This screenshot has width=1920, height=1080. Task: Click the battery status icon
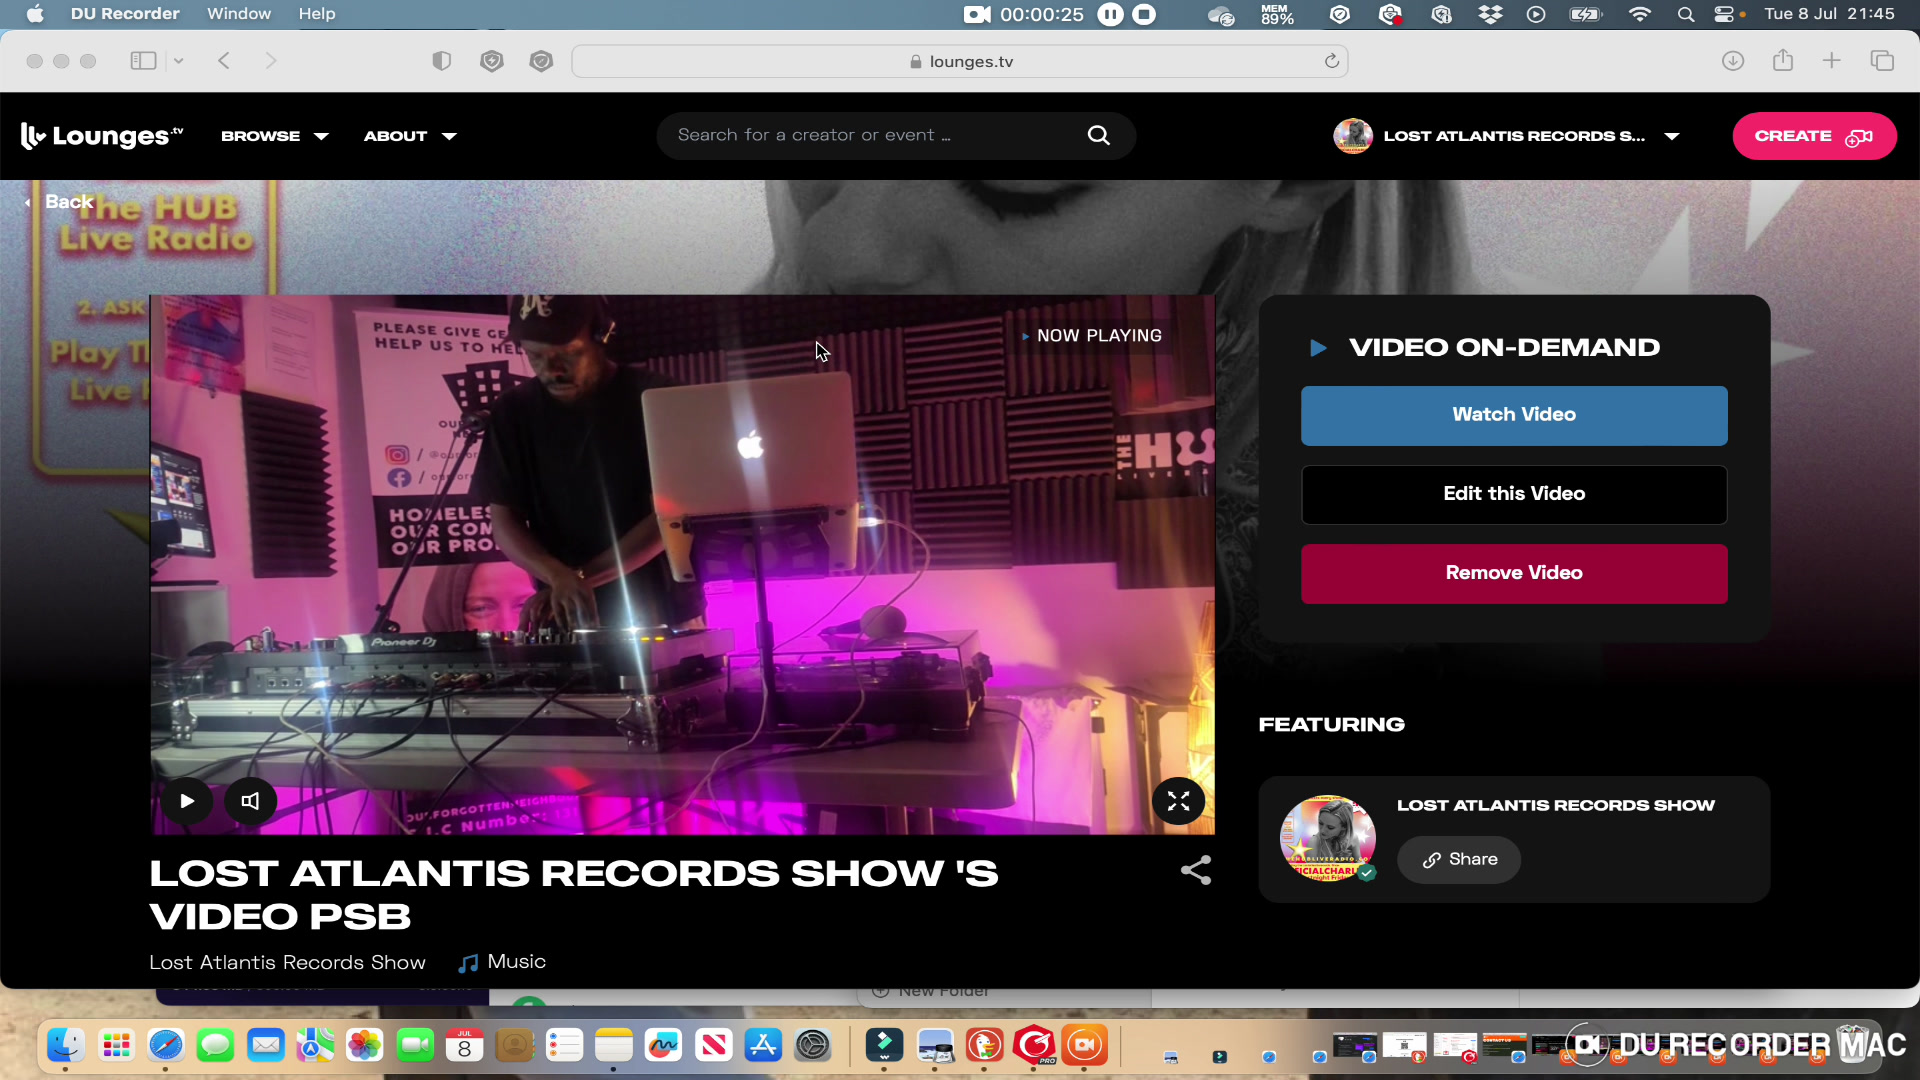(1586, 14)
